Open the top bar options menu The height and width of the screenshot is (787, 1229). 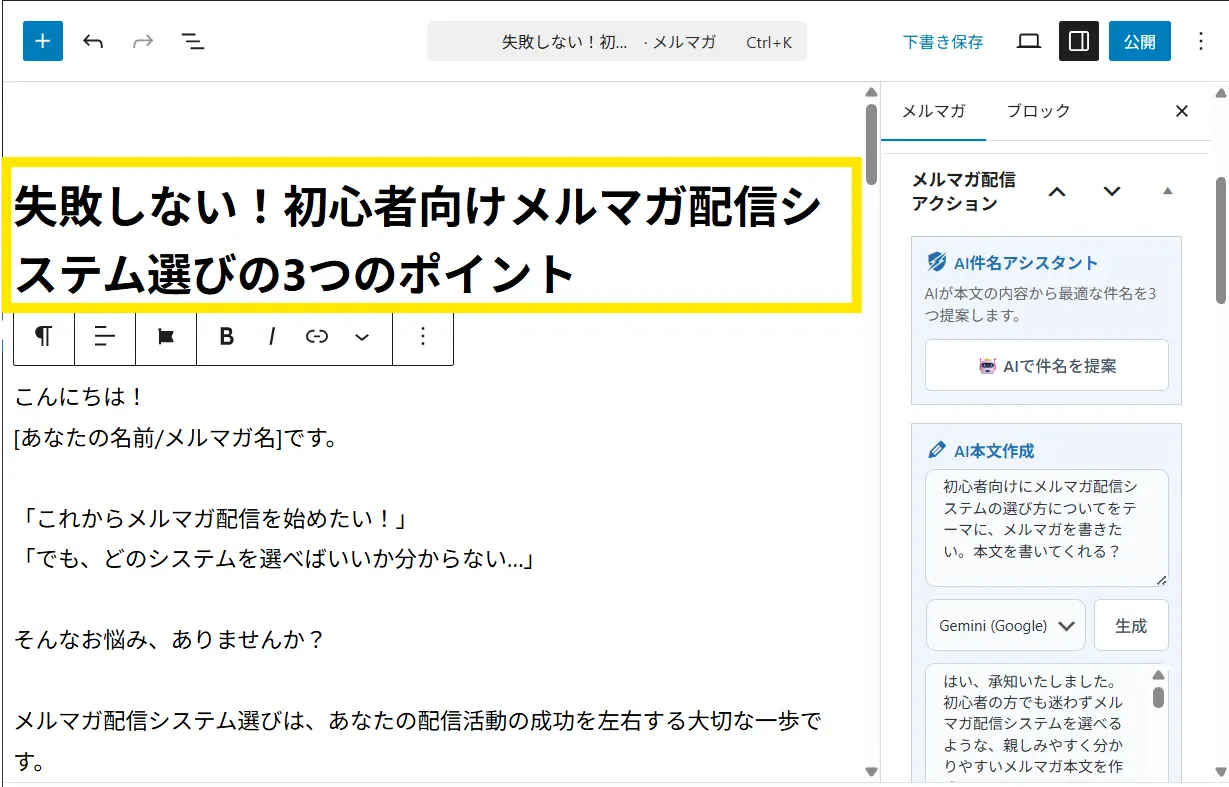pyautogui.click(x=1201, y=42)
